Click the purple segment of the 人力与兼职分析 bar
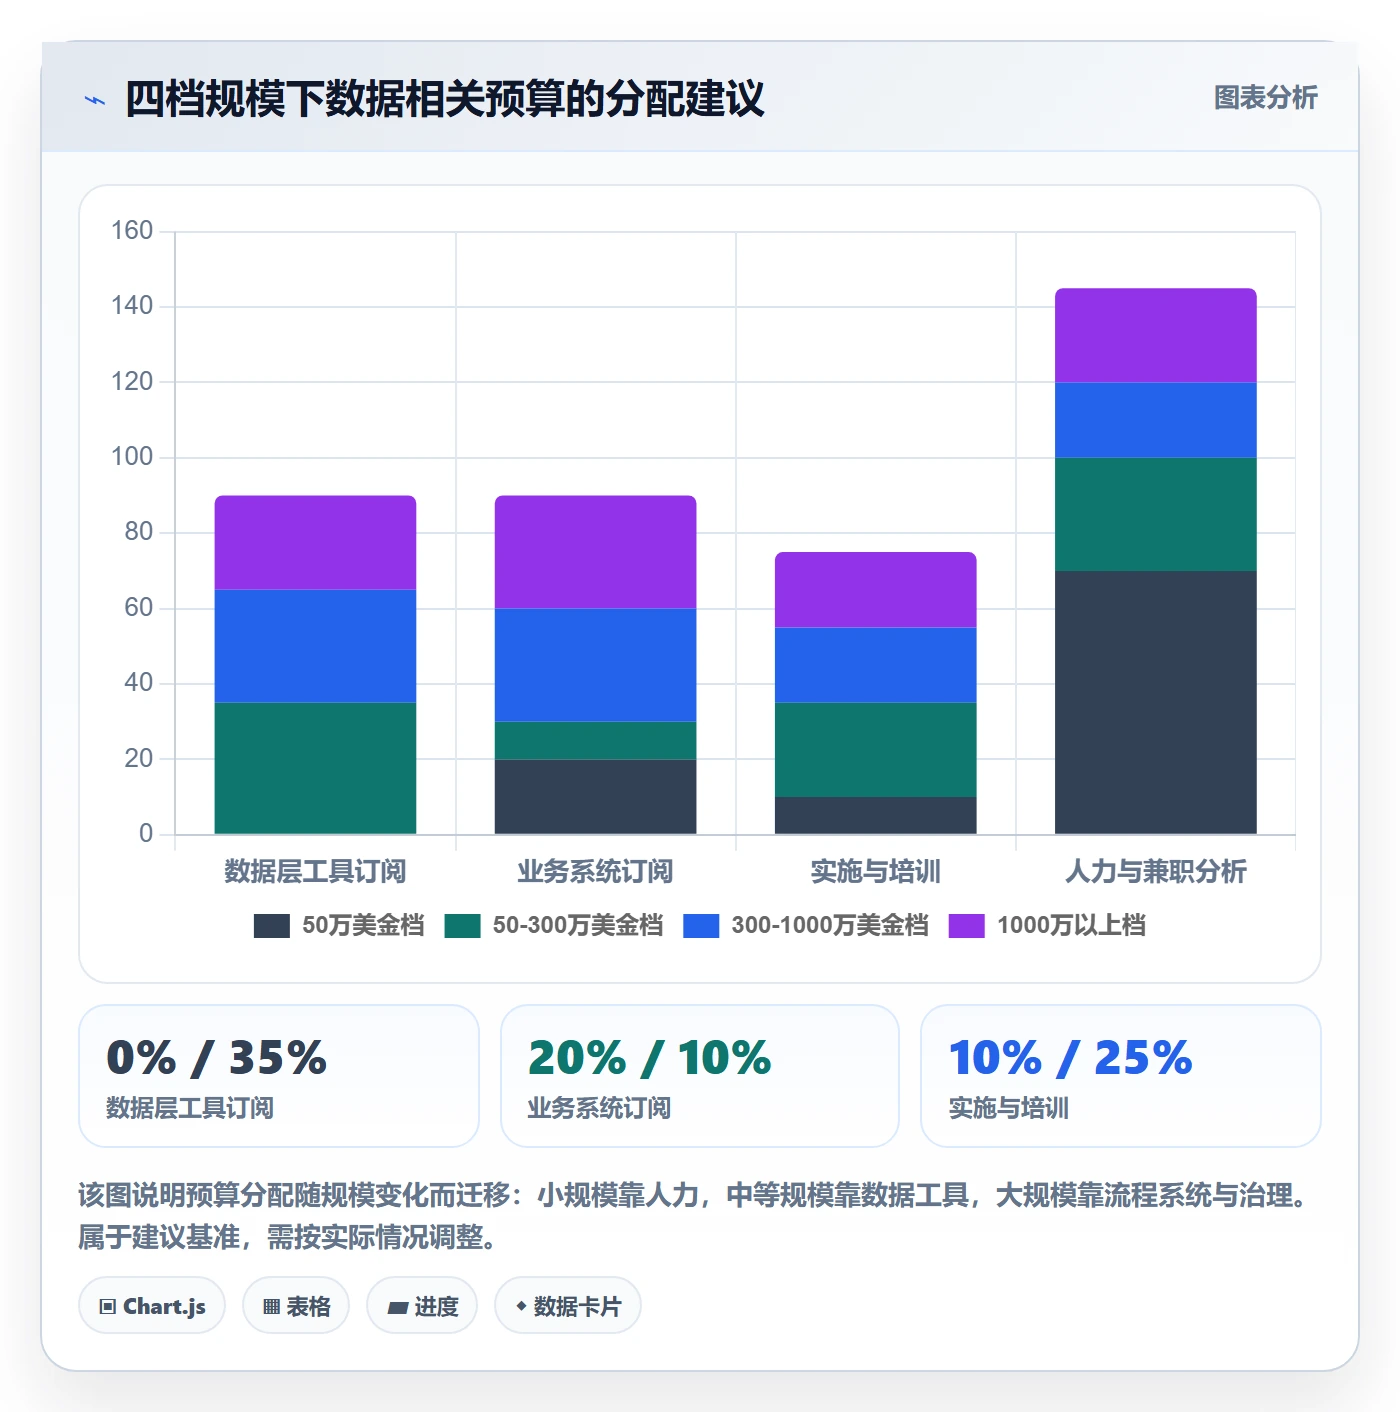 pos(1155,336)
